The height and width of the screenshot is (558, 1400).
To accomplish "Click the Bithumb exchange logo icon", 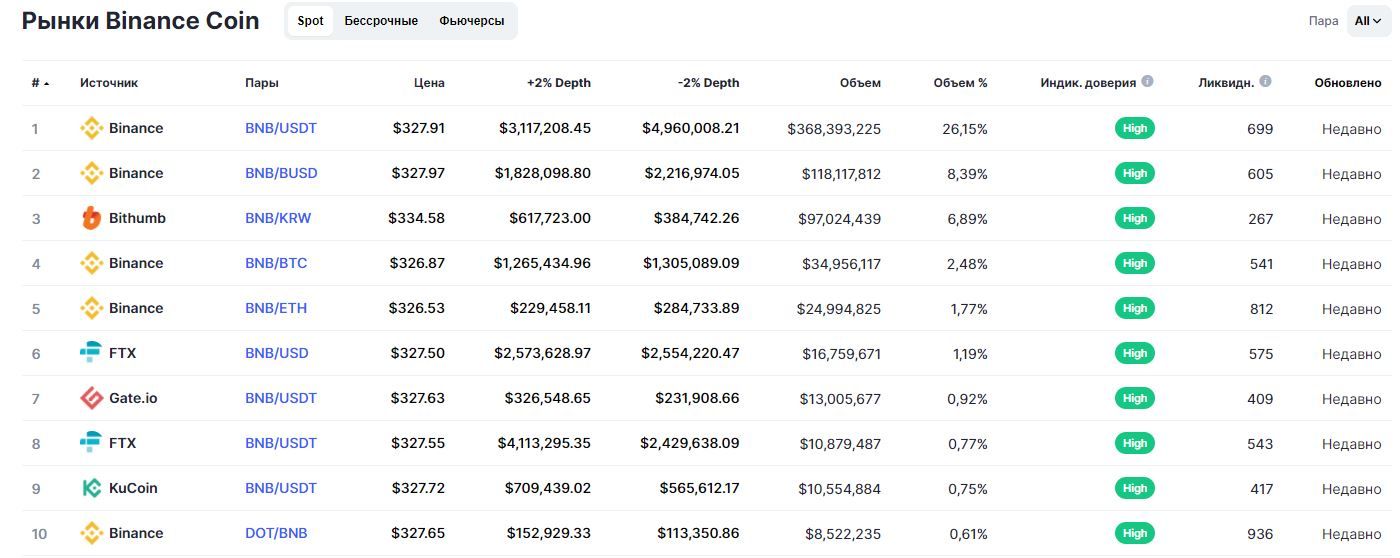I will click(91, 218).
